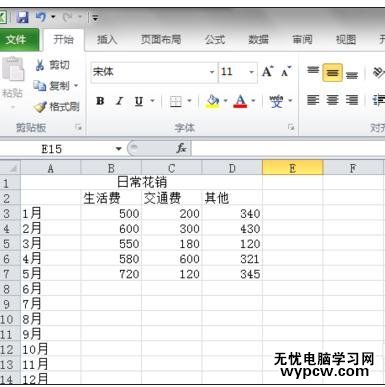Expand the font size dropdown
385x387 pixels.
click(252, 72)
